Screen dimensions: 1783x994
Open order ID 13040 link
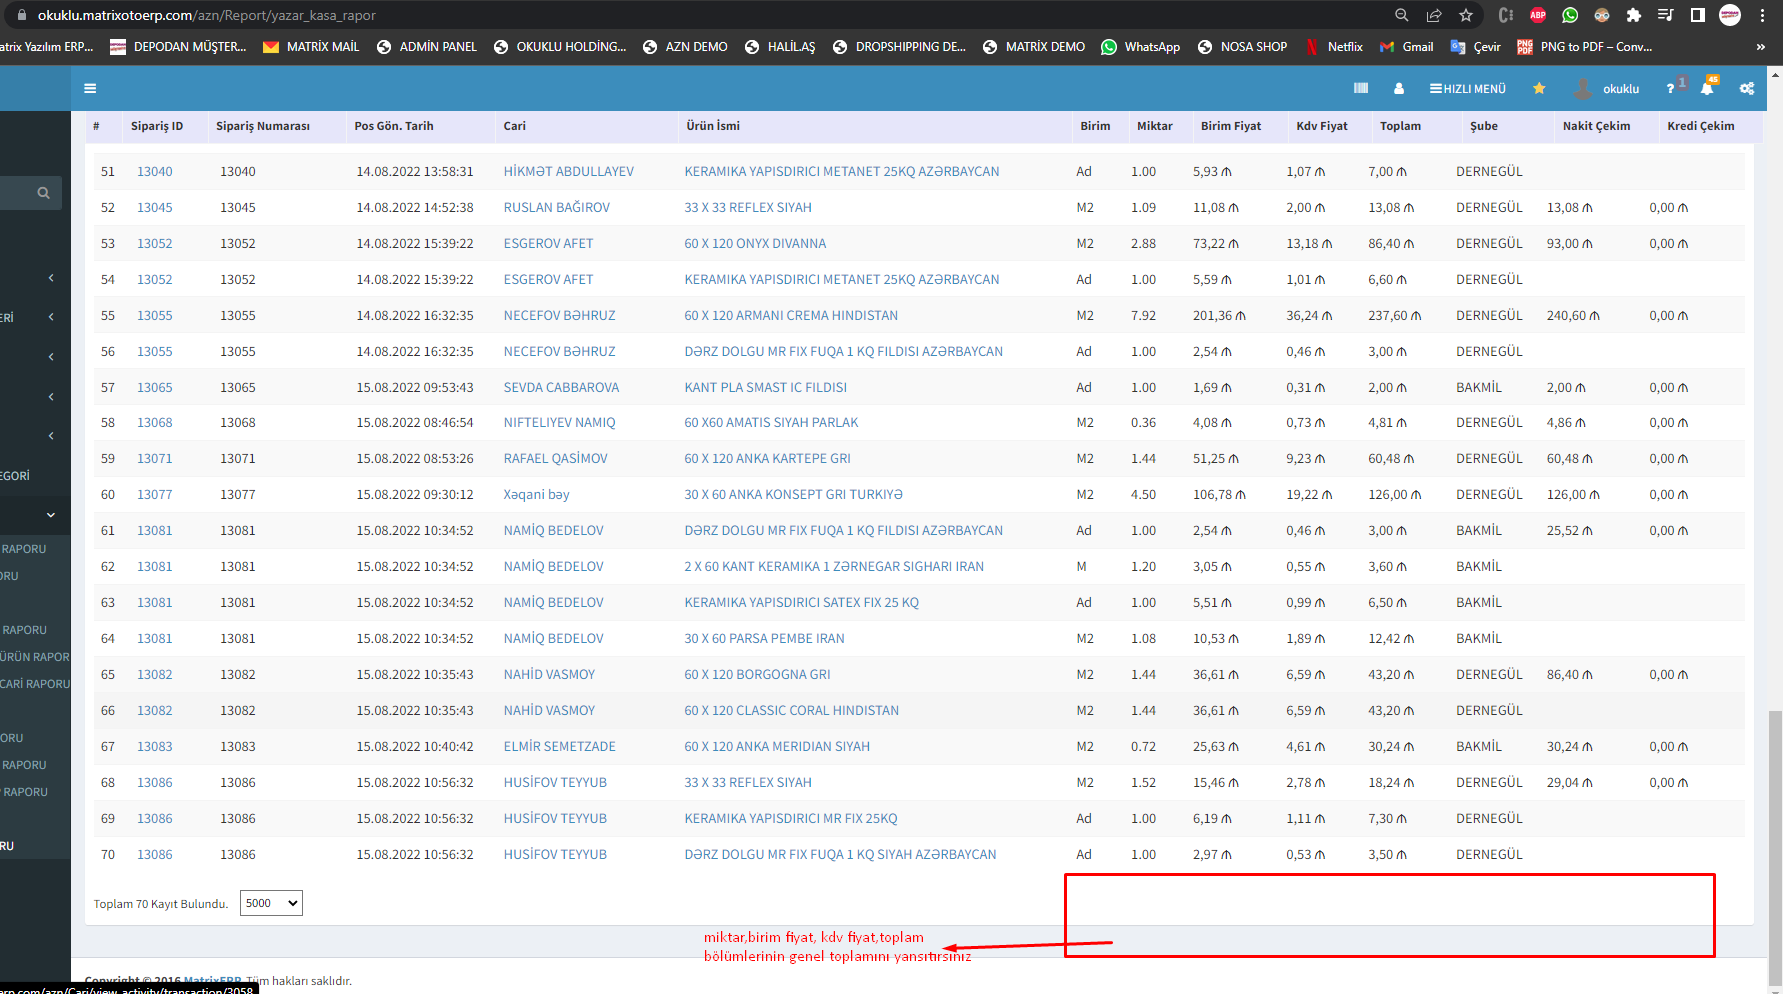(154, 171)
